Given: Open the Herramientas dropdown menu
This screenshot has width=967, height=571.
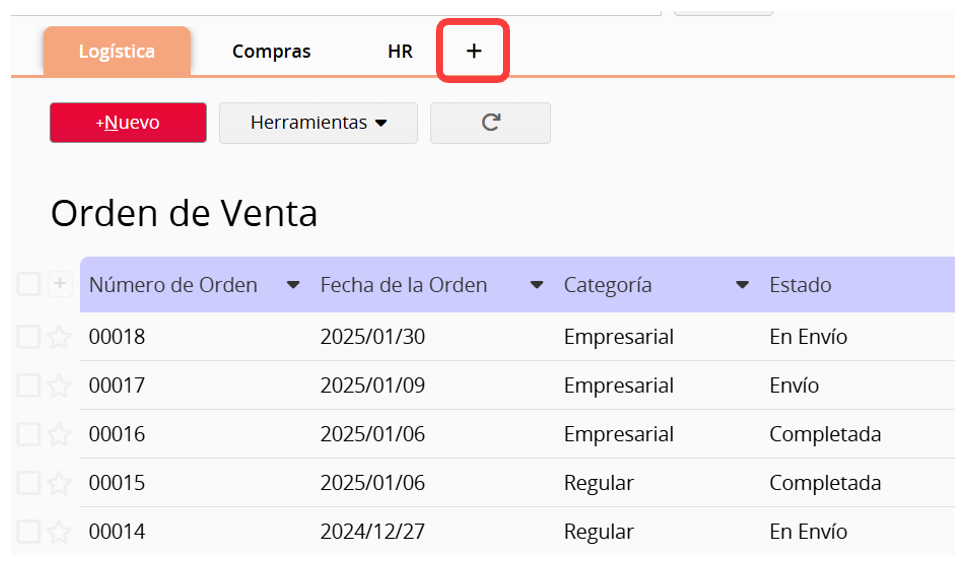Looking at the screenshot, I should [x=318, y=123].
